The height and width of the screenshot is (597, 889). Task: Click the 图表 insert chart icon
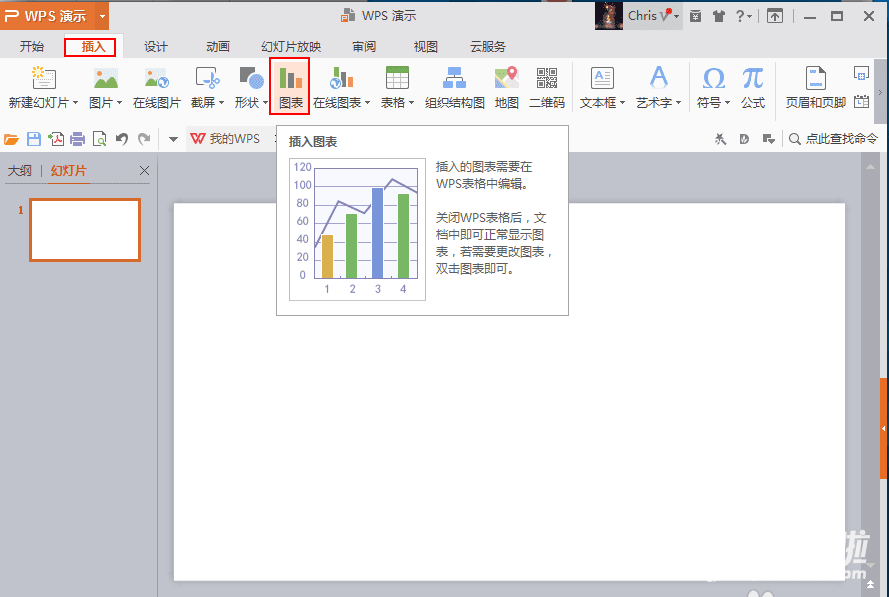(x=290, y=86)
